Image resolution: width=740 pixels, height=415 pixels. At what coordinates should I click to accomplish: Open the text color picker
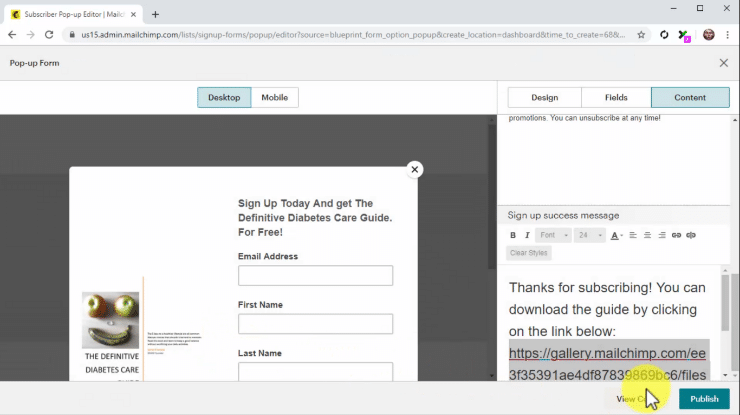click(616, 235)
